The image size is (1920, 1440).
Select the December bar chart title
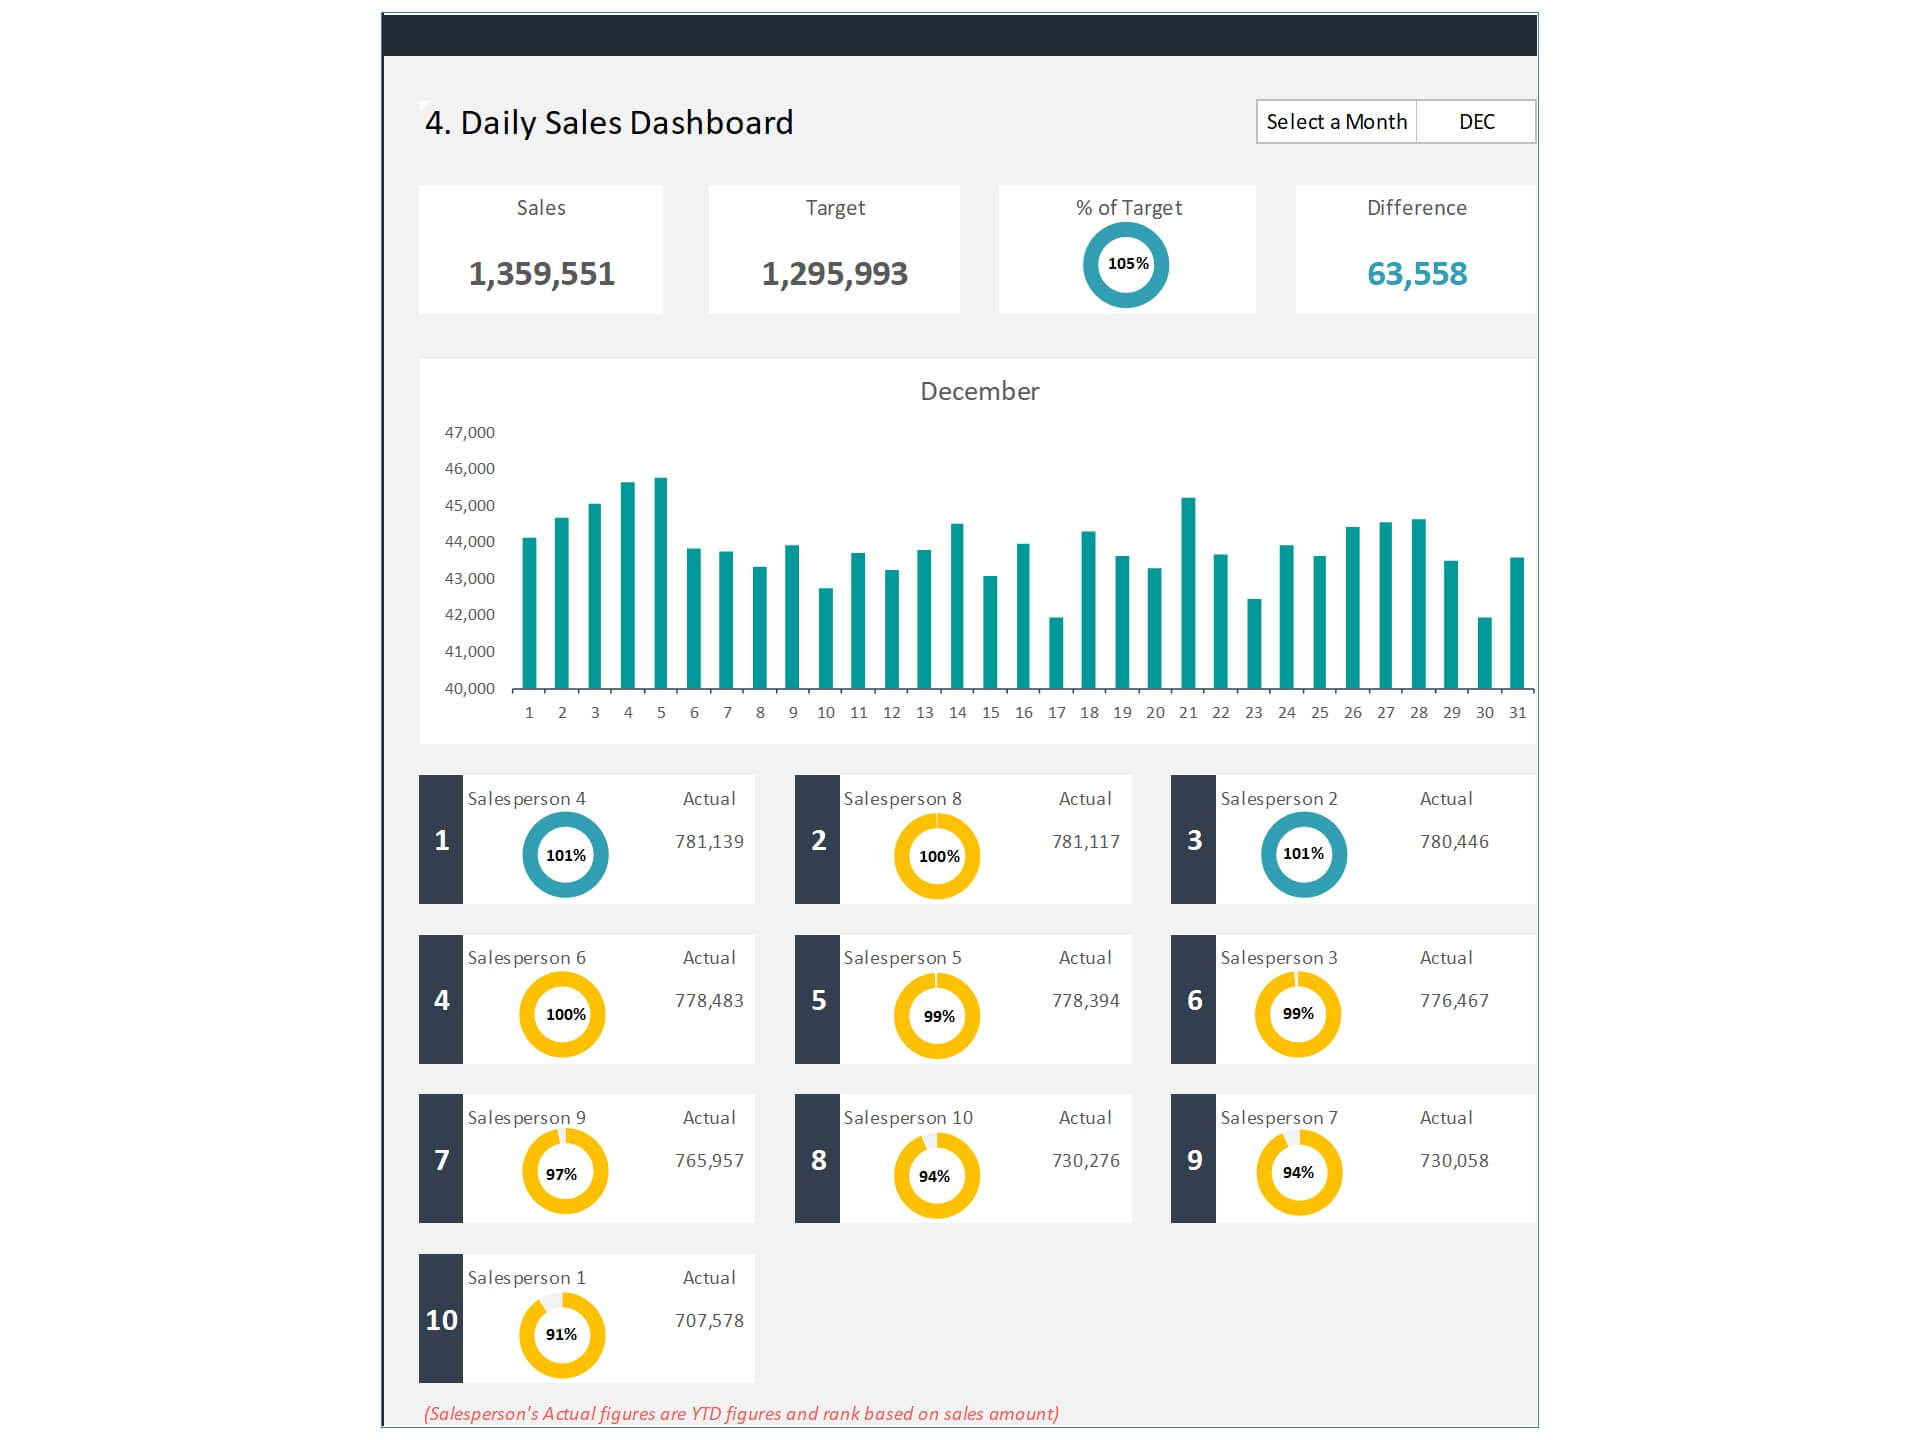(x=980, y=391)
